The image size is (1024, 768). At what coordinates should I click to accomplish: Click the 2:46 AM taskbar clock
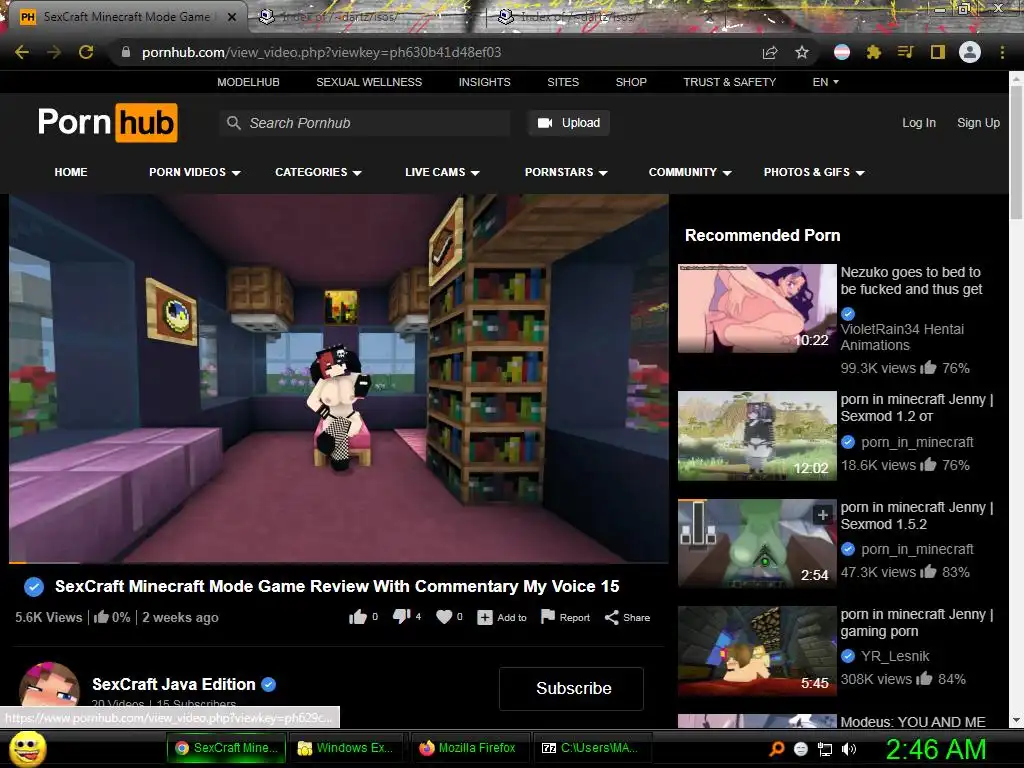click(x=936, y=749)
